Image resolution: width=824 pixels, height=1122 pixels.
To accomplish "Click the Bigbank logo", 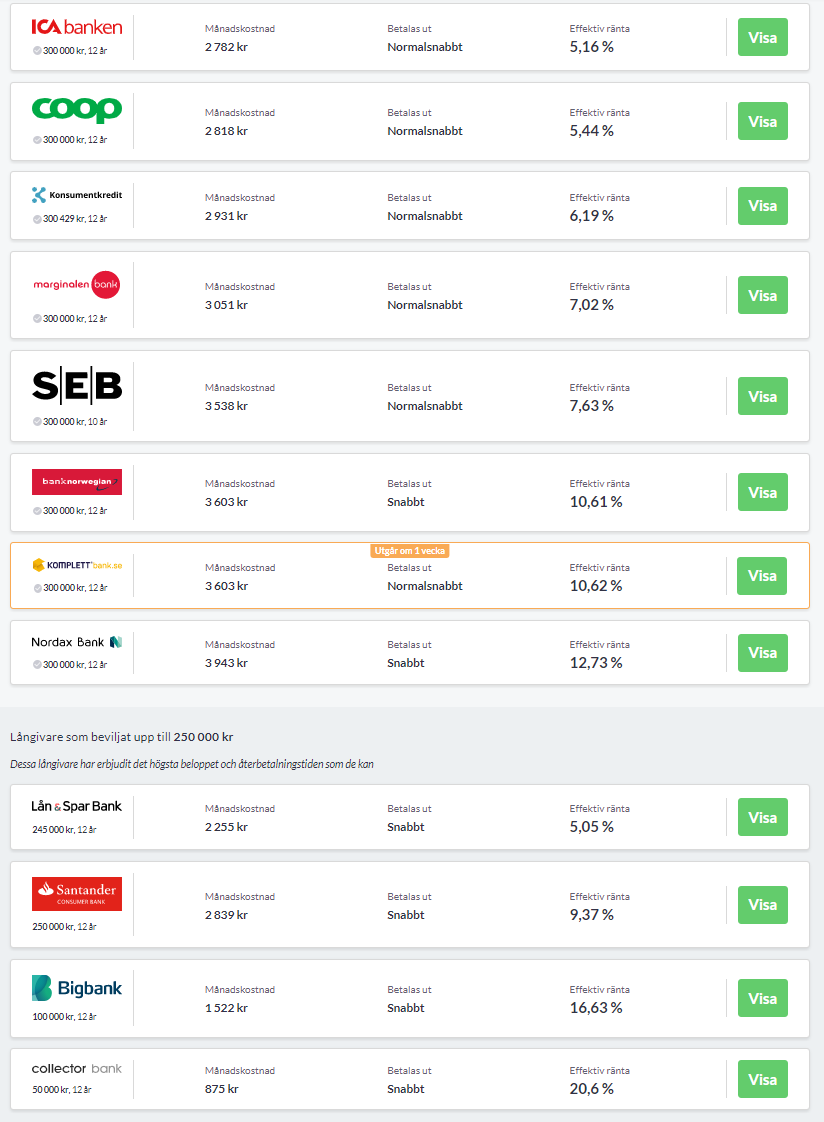I will pyautogui.click(x=76, y=988).
